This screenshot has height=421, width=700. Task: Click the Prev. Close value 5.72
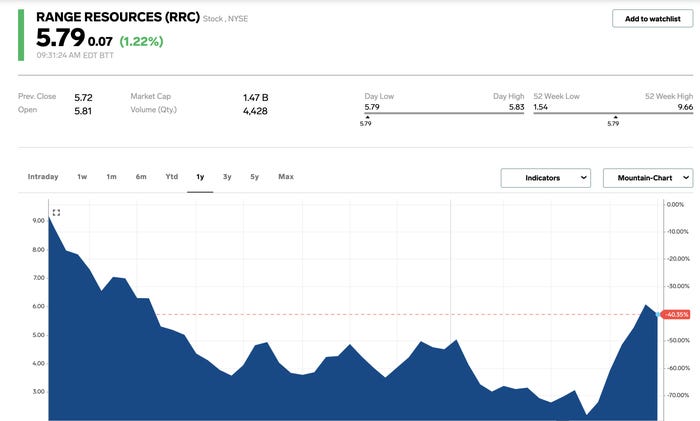coord(83,97)
